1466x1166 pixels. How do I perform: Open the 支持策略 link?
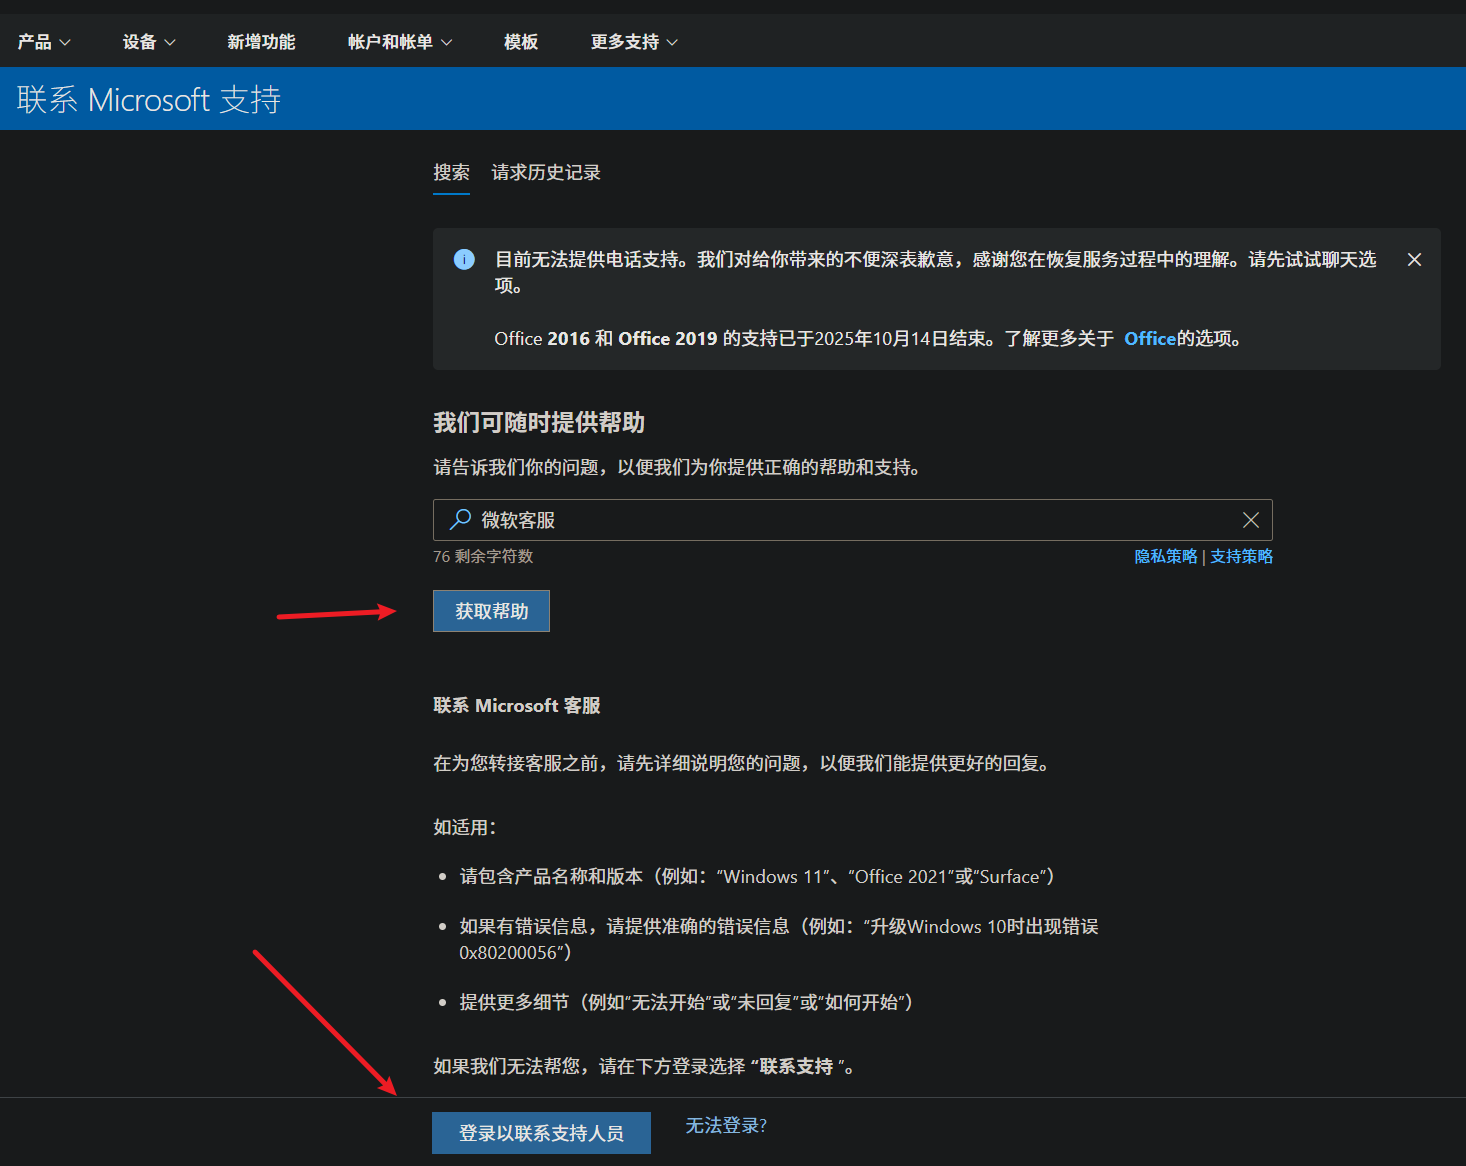click(1241, 556)
